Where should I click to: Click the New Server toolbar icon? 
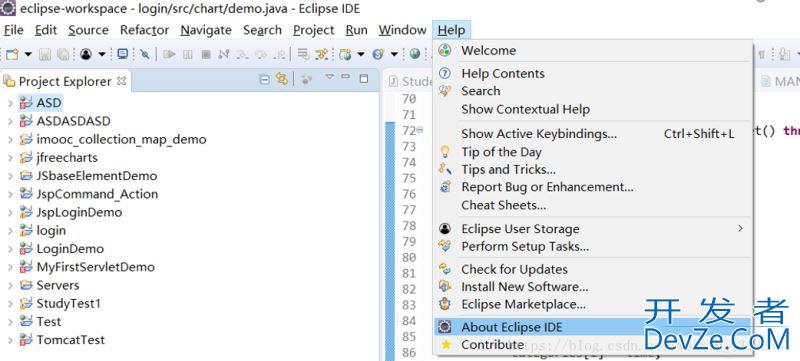(x=345, y=54)
